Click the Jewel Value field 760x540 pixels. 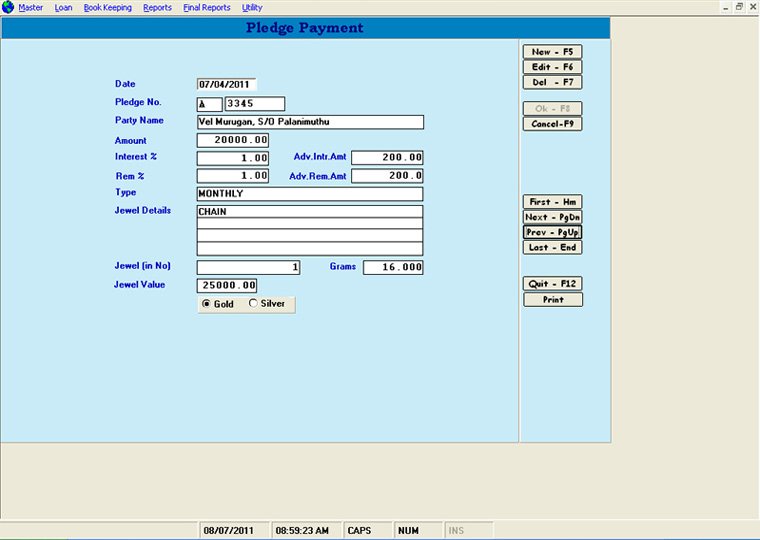pos(227,286)
